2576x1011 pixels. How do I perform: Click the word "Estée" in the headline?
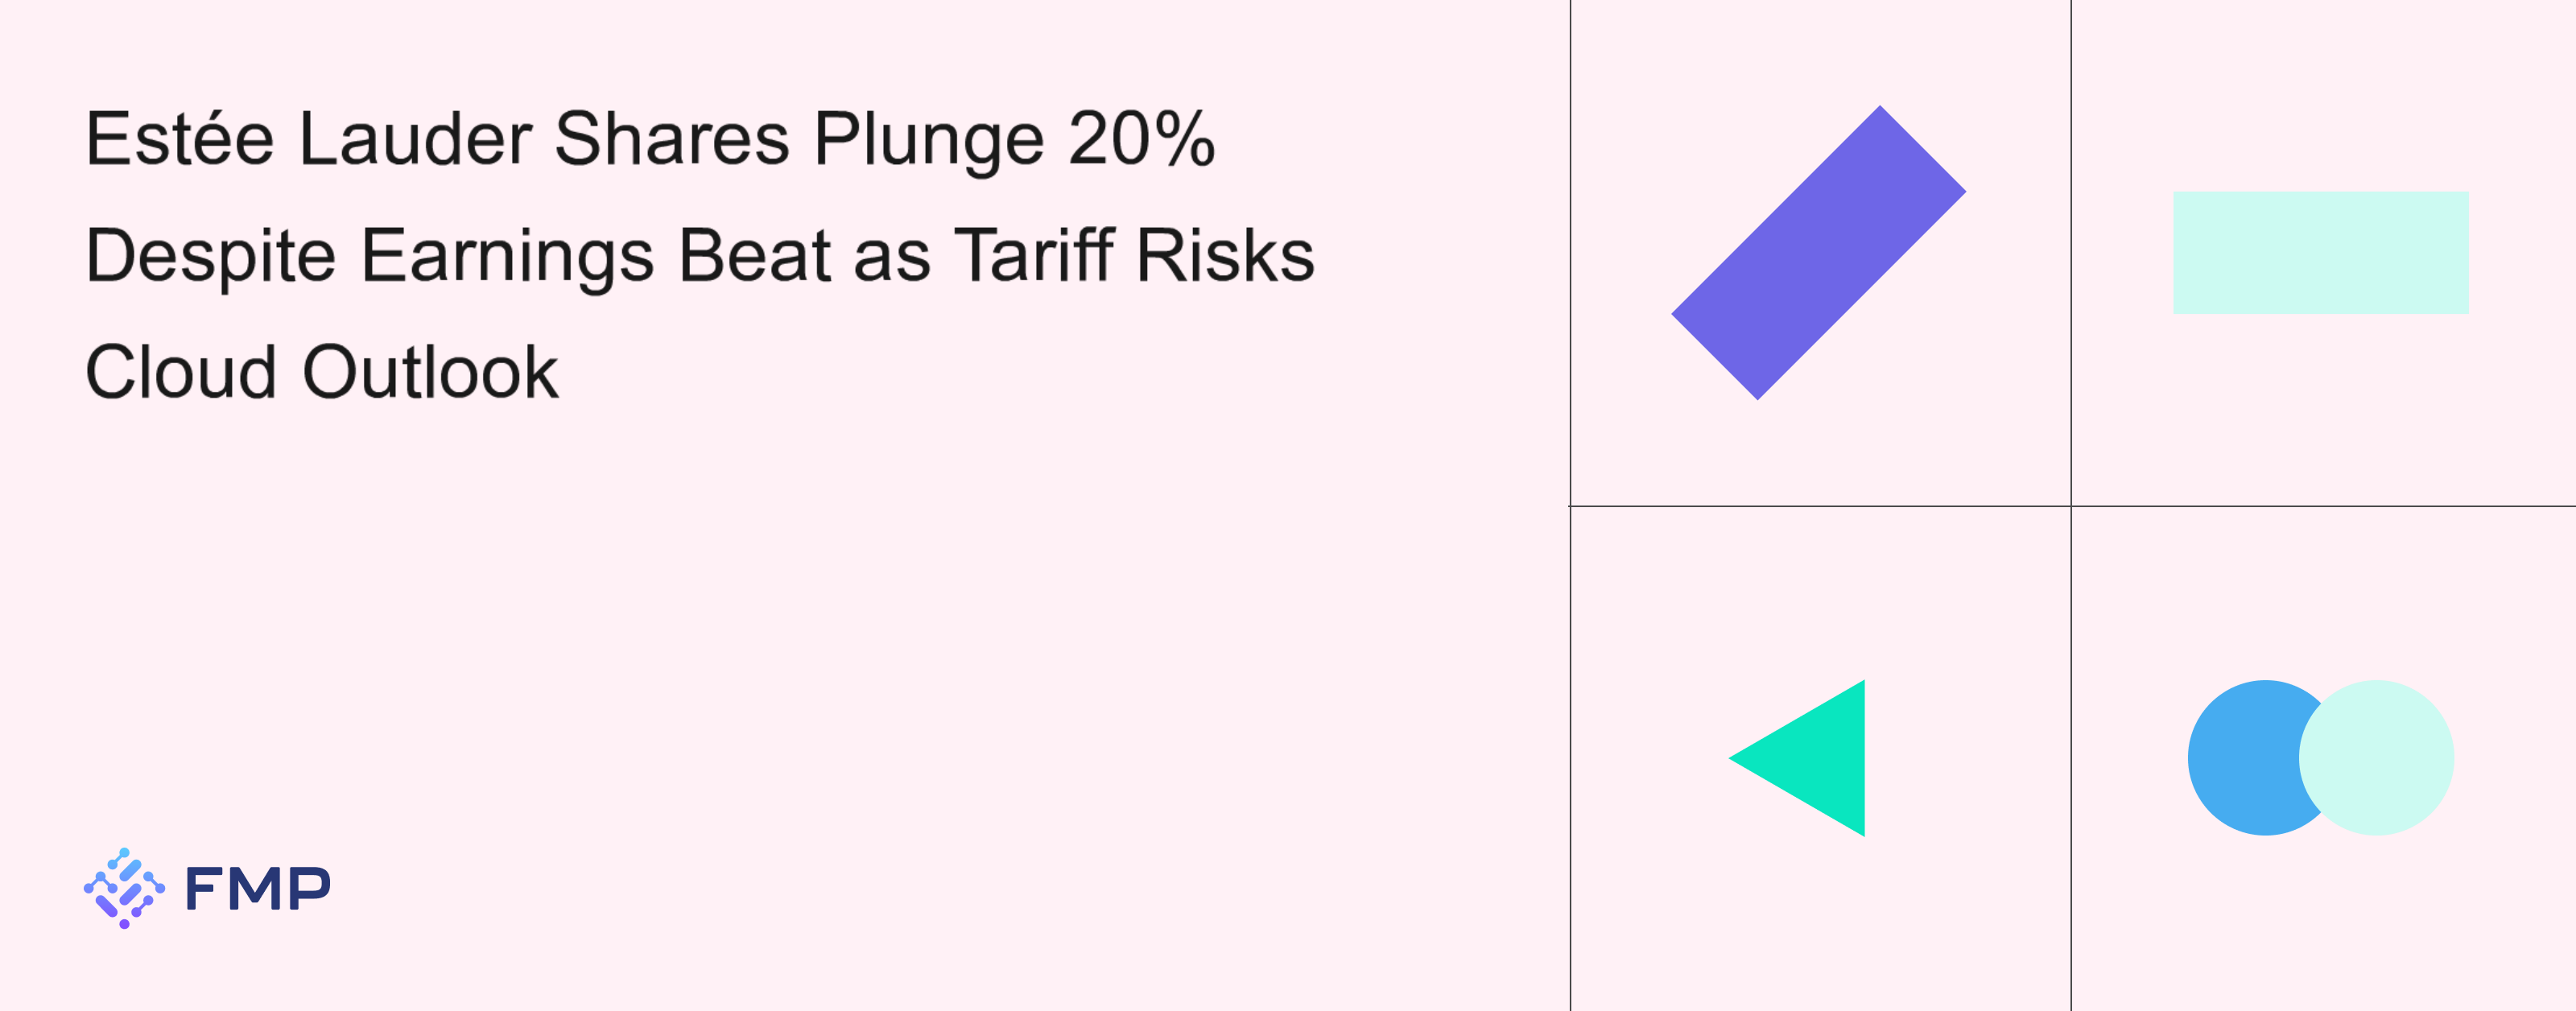[180, 139]
